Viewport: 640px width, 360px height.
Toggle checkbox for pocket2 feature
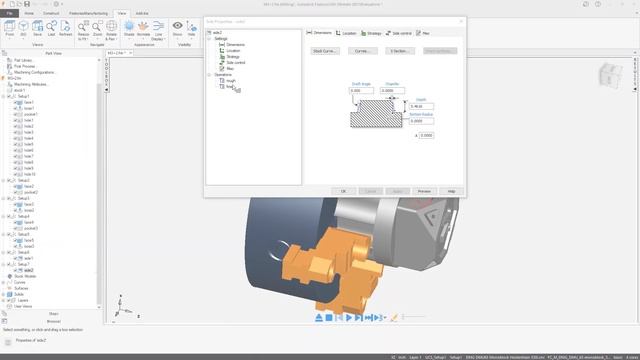(x=15, y=192)
